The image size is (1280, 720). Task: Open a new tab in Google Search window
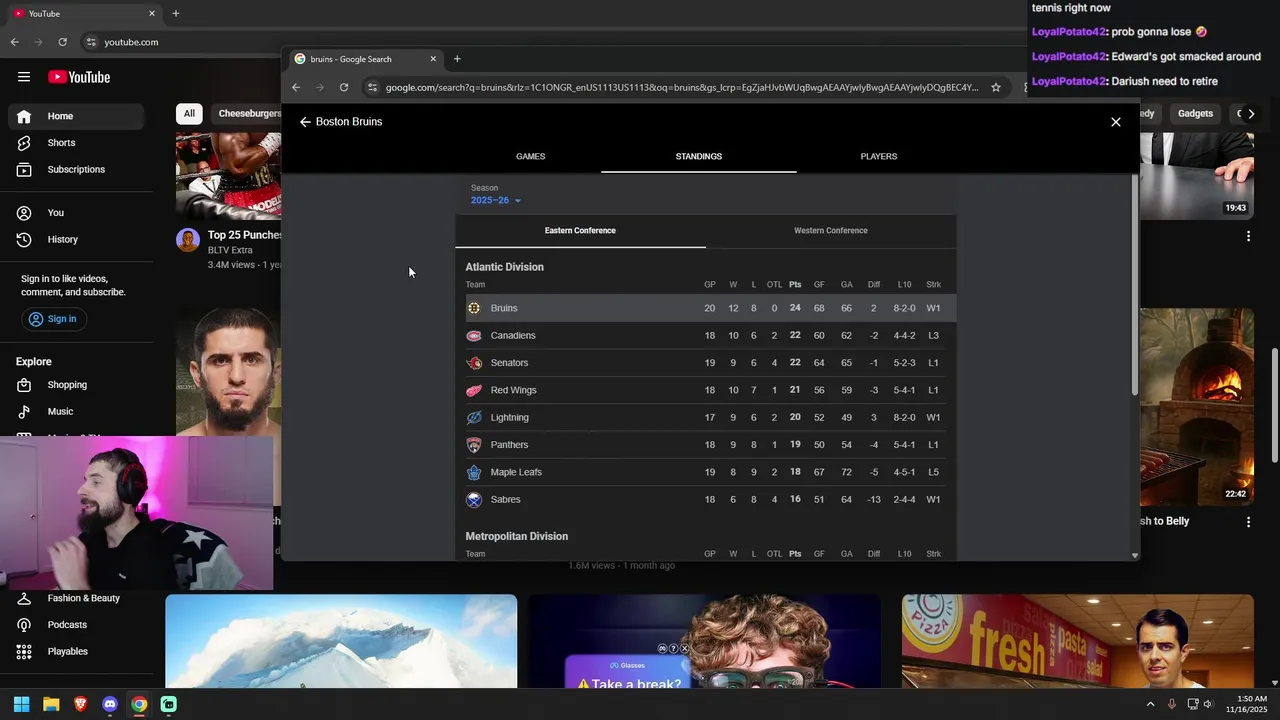(457, 59)
